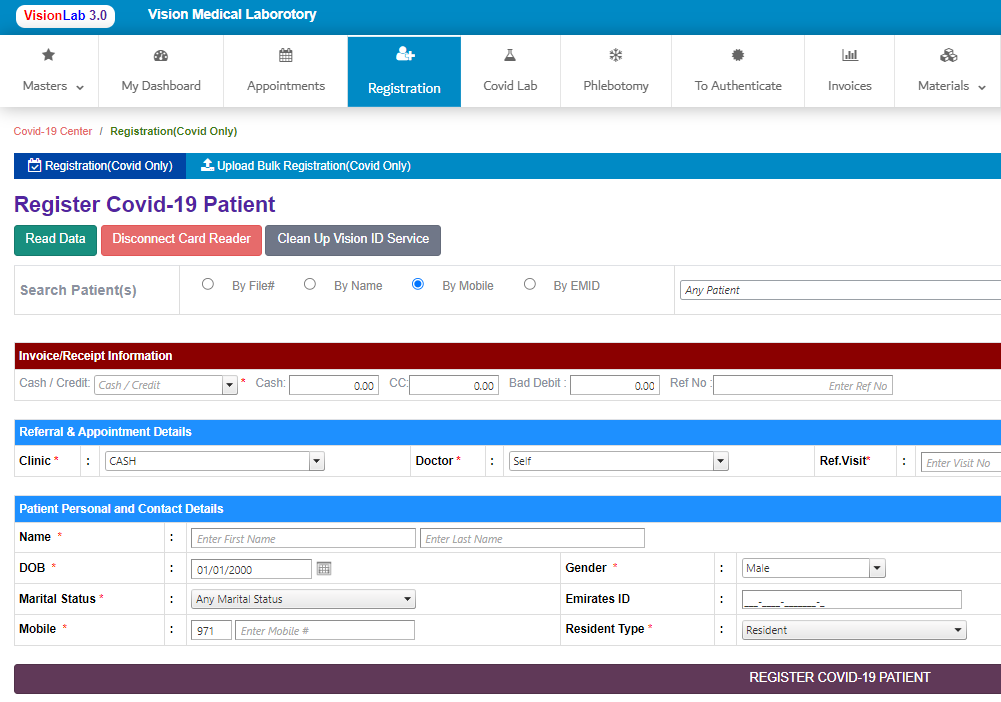This screenshot has width=1001, height=702.
Task: Open the DOB calendar picker icon
Action: pyautogui.click(x=324, y=568)
